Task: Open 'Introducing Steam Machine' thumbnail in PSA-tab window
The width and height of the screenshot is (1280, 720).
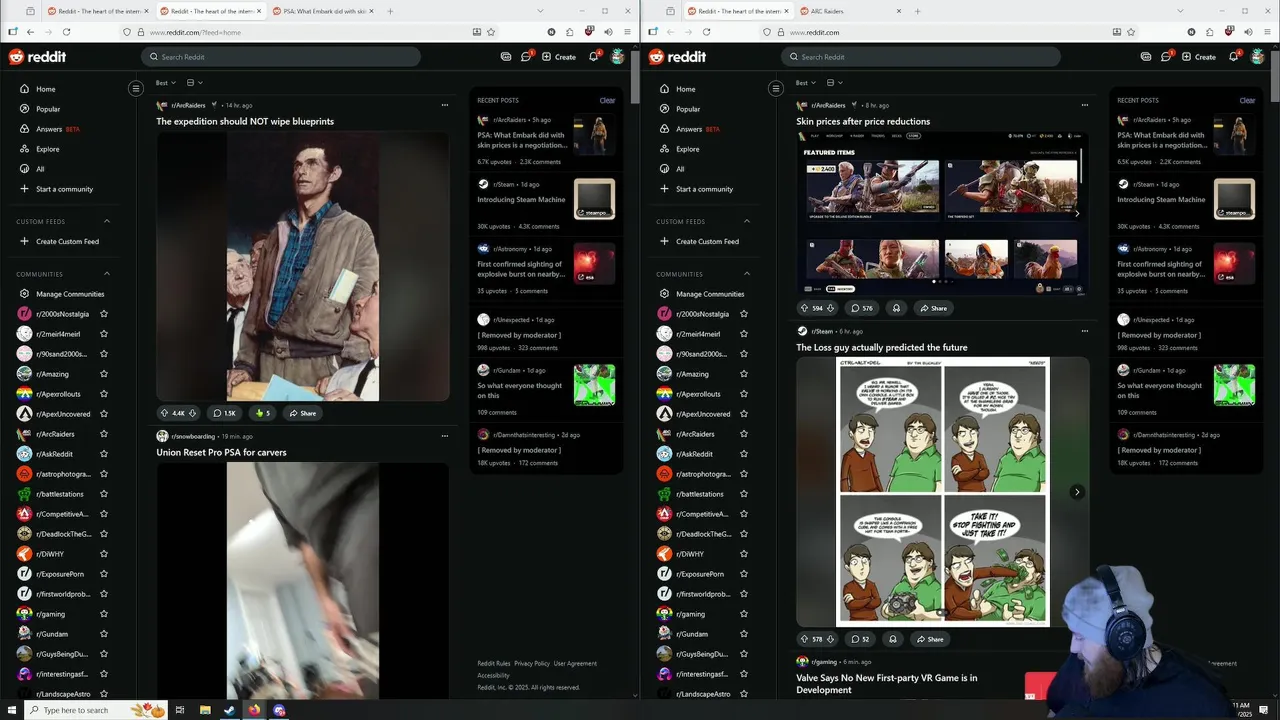Action: coord(594,199)
